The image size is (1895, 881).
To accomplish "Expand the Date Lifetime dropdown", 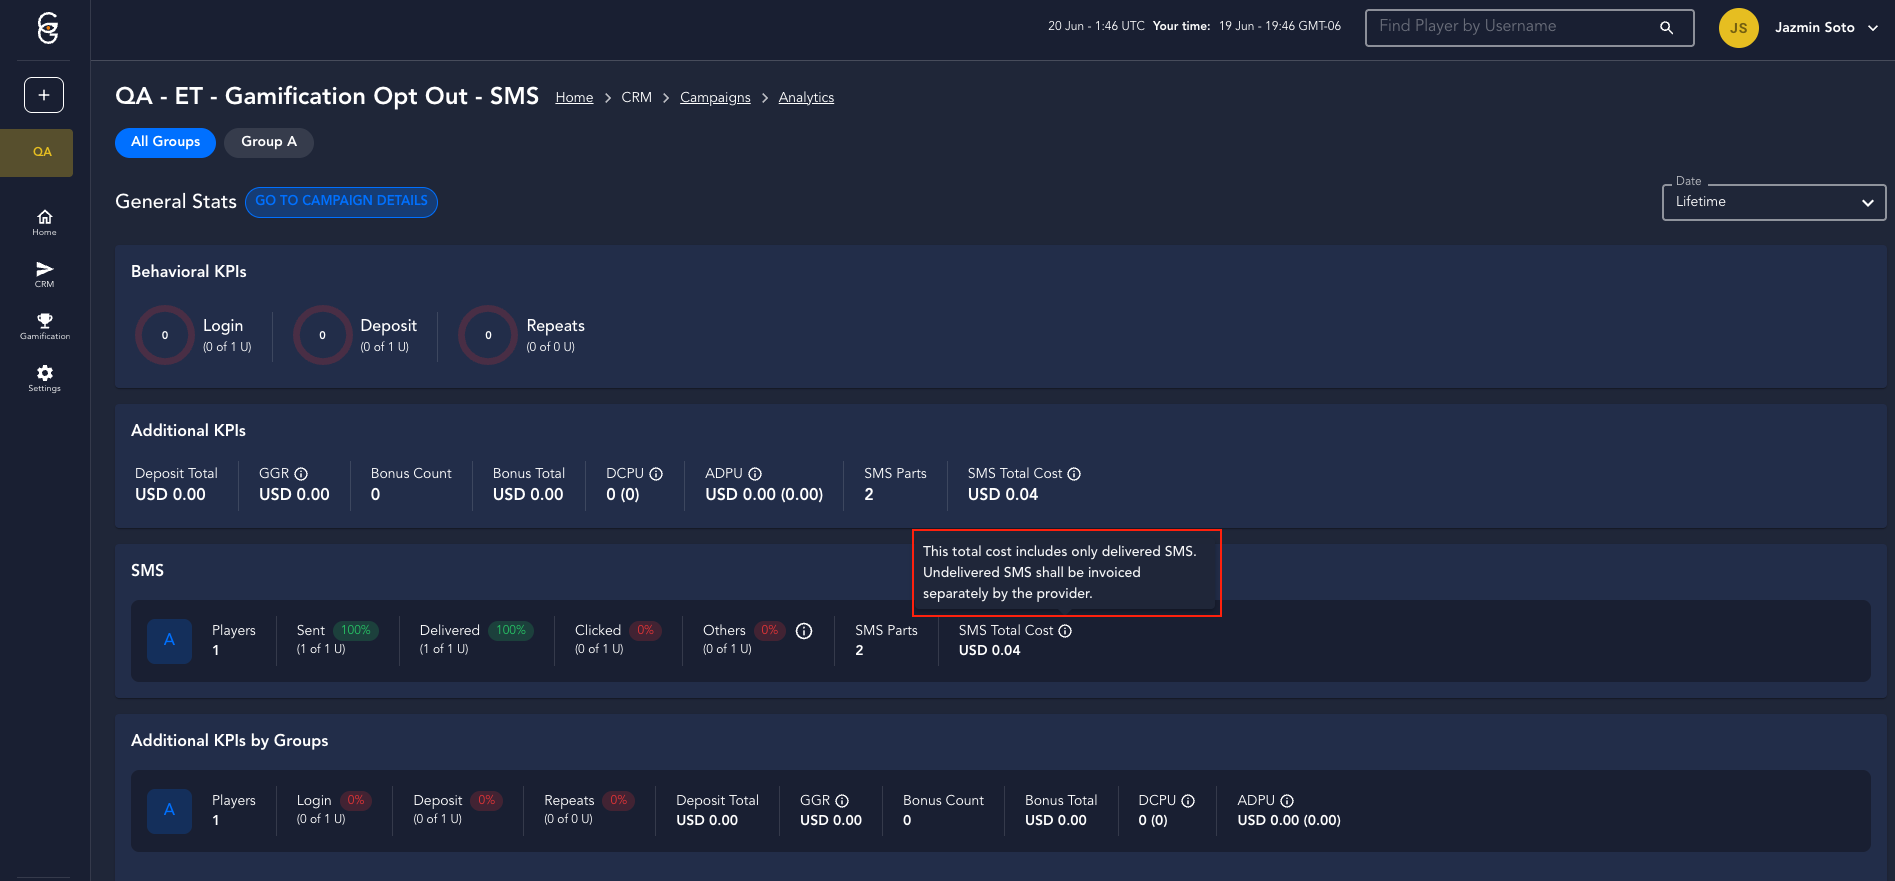I will (x=1773, y=202).
